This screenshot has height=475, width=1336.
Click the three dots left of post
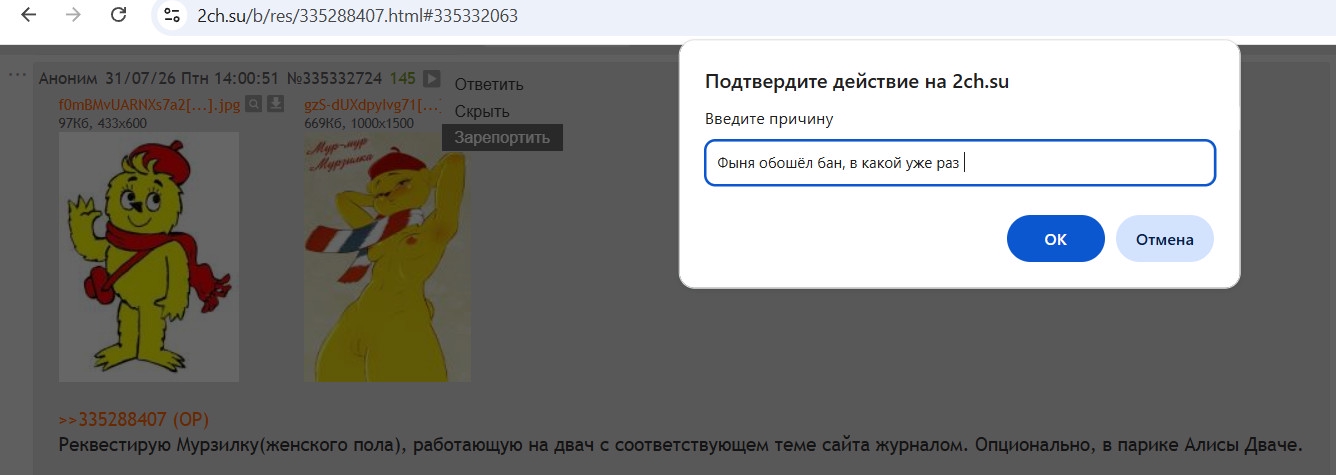tap(17, 75)
